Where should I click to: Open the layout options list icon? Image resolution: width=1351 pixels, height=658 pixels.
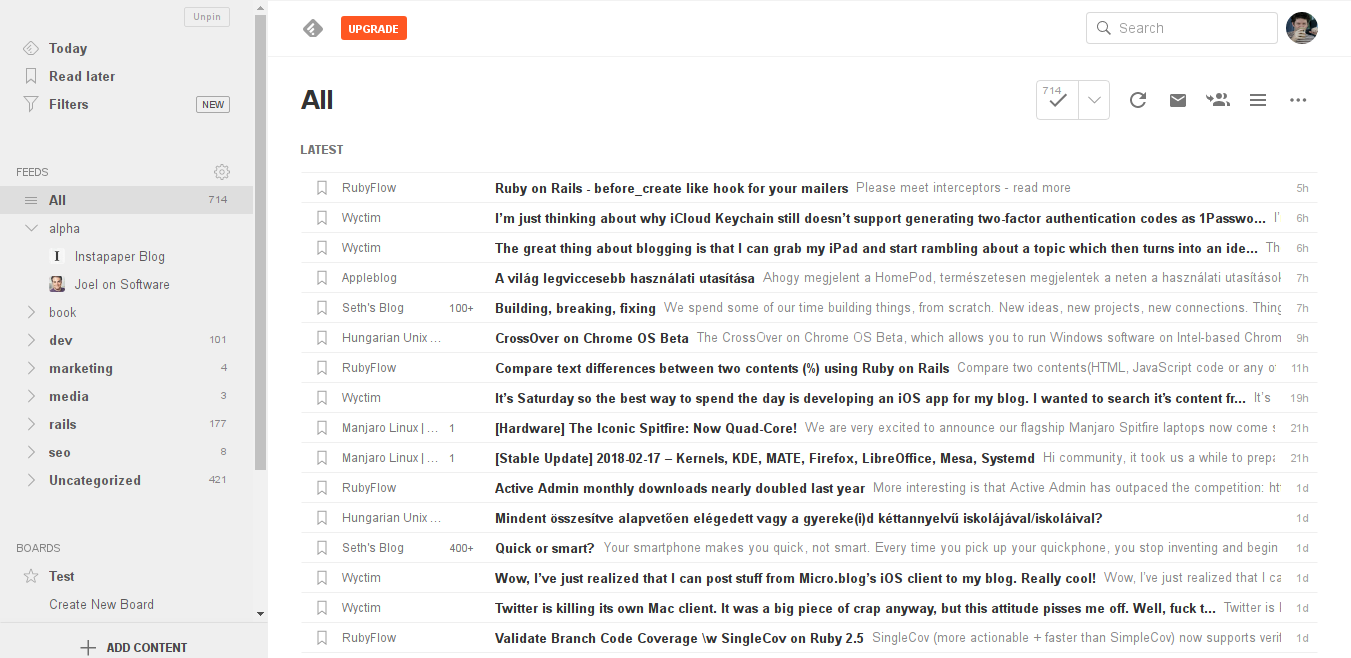(x=1258, y=100)
